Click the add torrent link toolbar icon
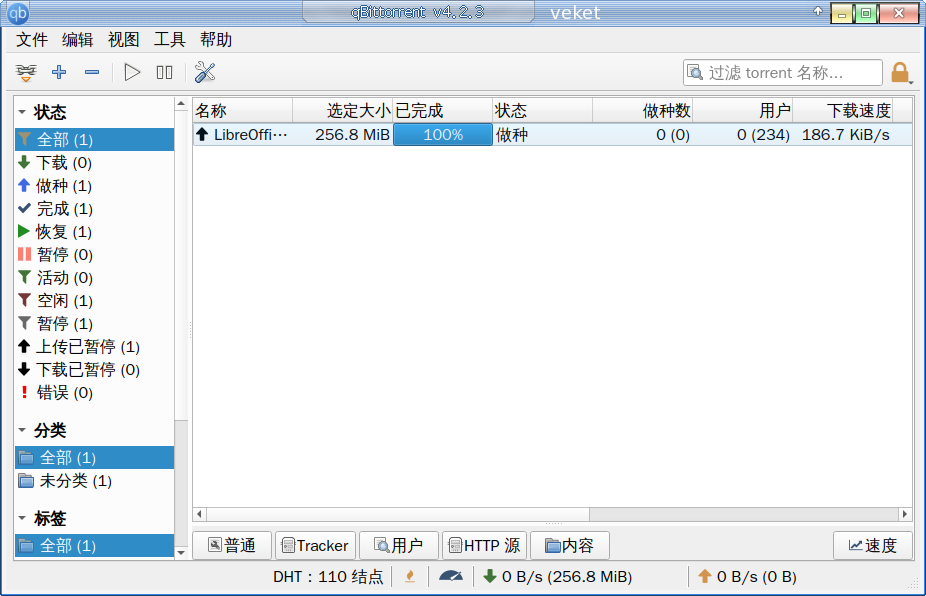This screenshot has height=596, width=926. pyautogui.click(x=26, y=73)
